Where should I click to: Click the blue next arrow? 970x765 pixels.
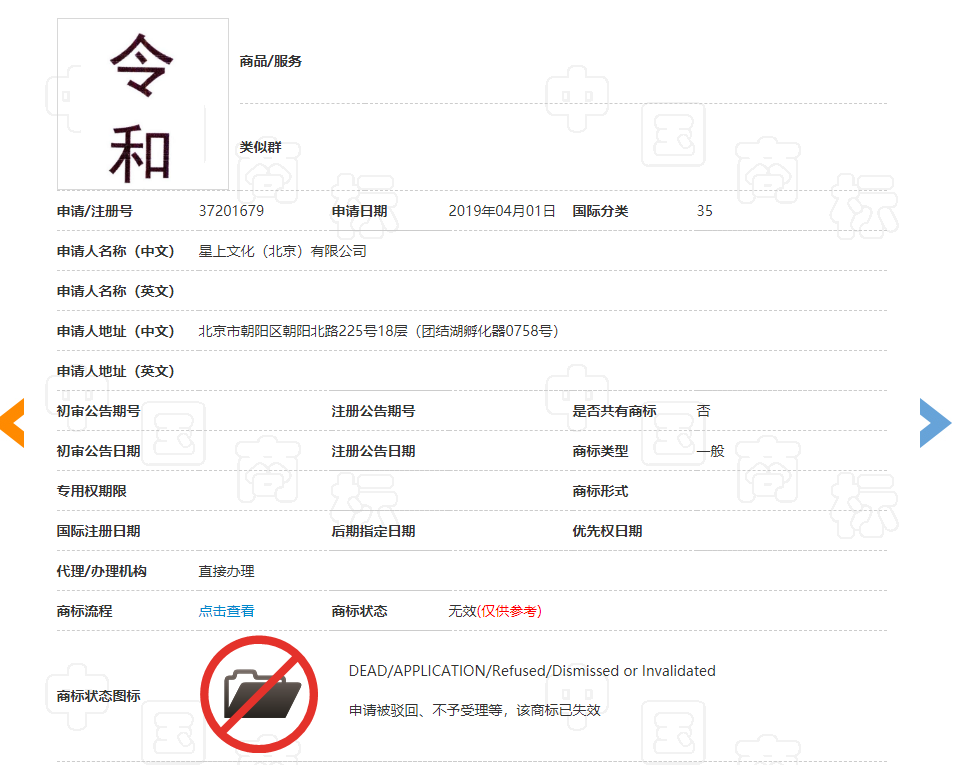tap(934, 422)
